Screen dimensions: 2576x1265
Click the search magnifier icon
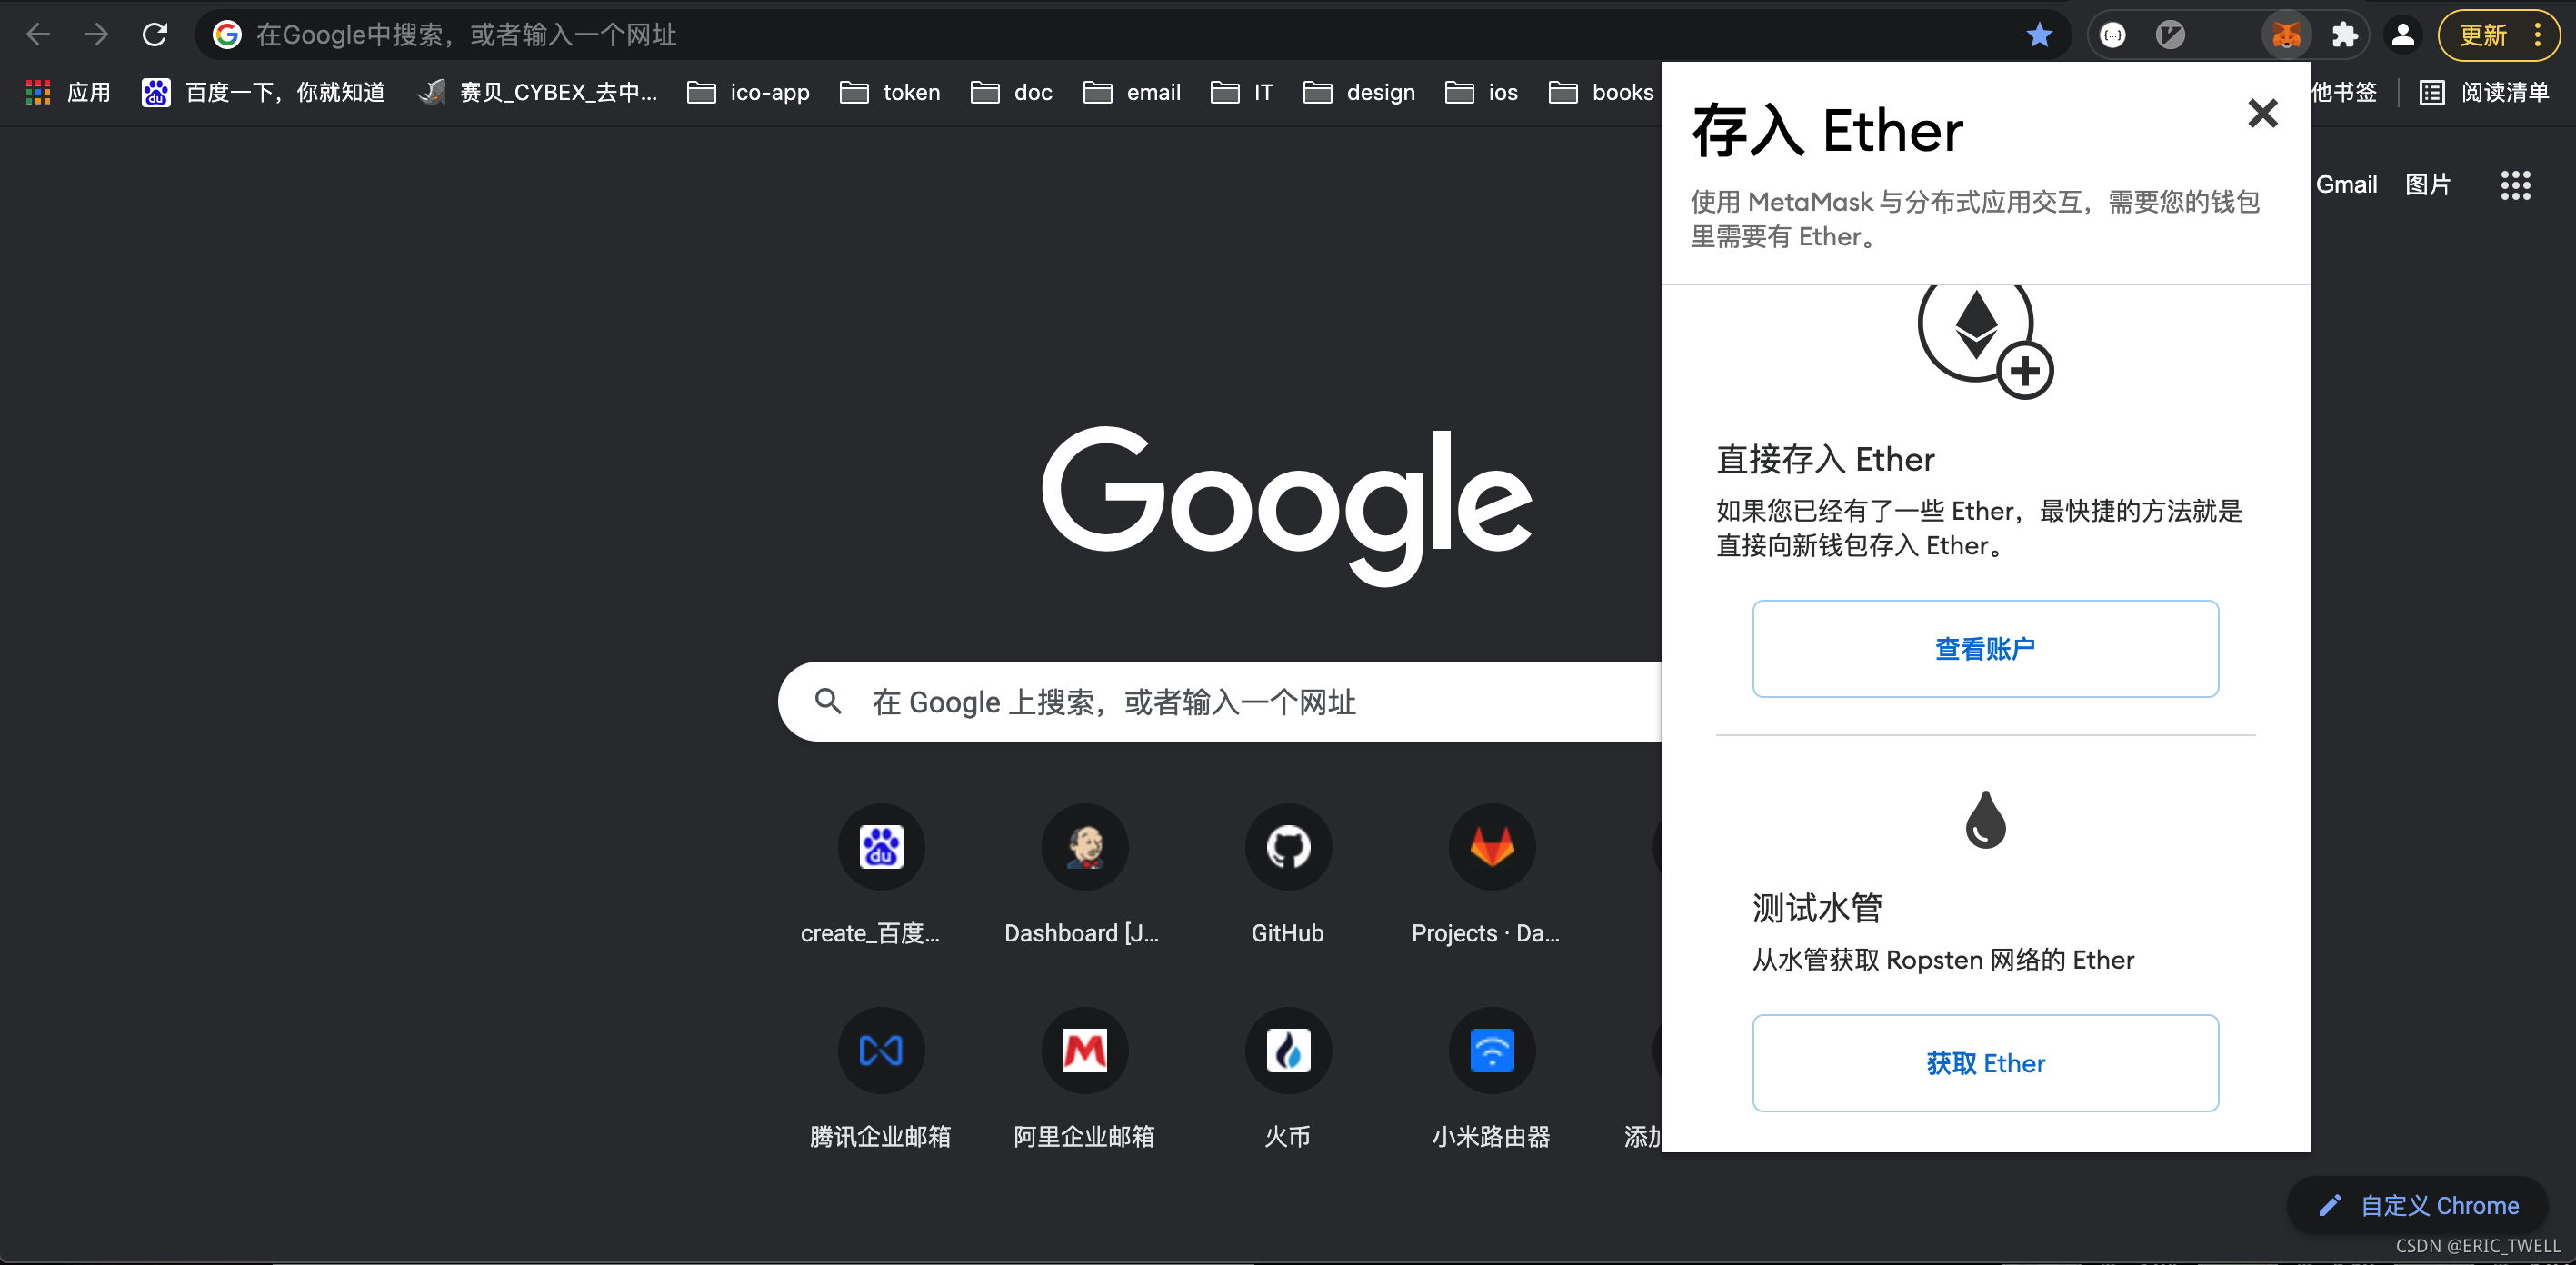(x=828, y=701)
